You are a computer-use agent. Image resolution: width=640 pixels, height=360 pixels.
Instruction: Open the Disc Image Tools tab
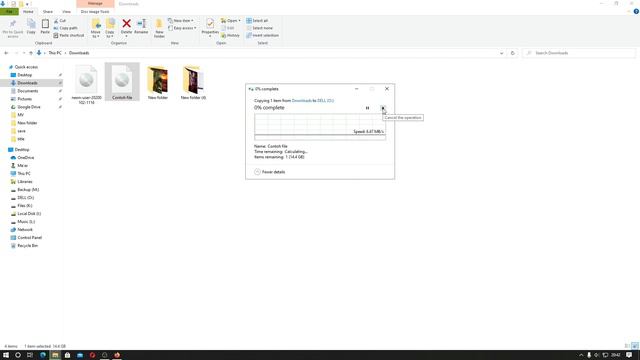coord(95,11)
